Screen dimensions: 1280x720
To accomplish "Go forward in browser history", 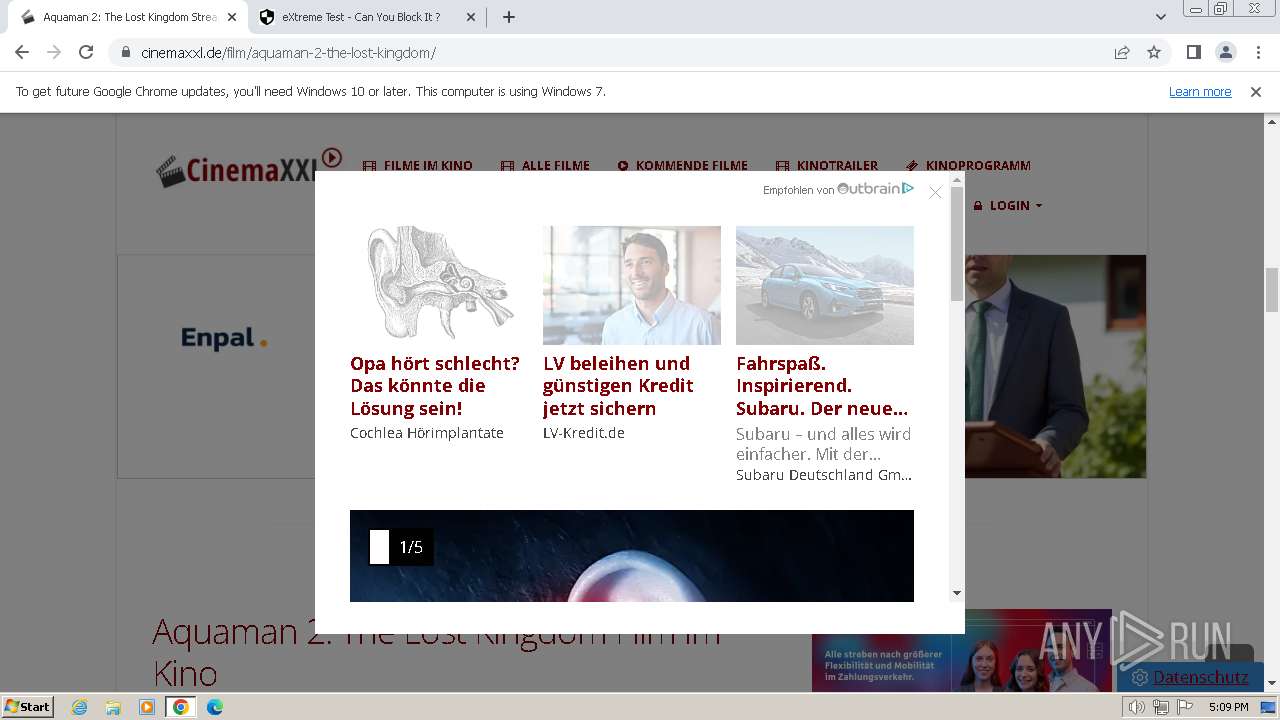I will pos(54,53).
